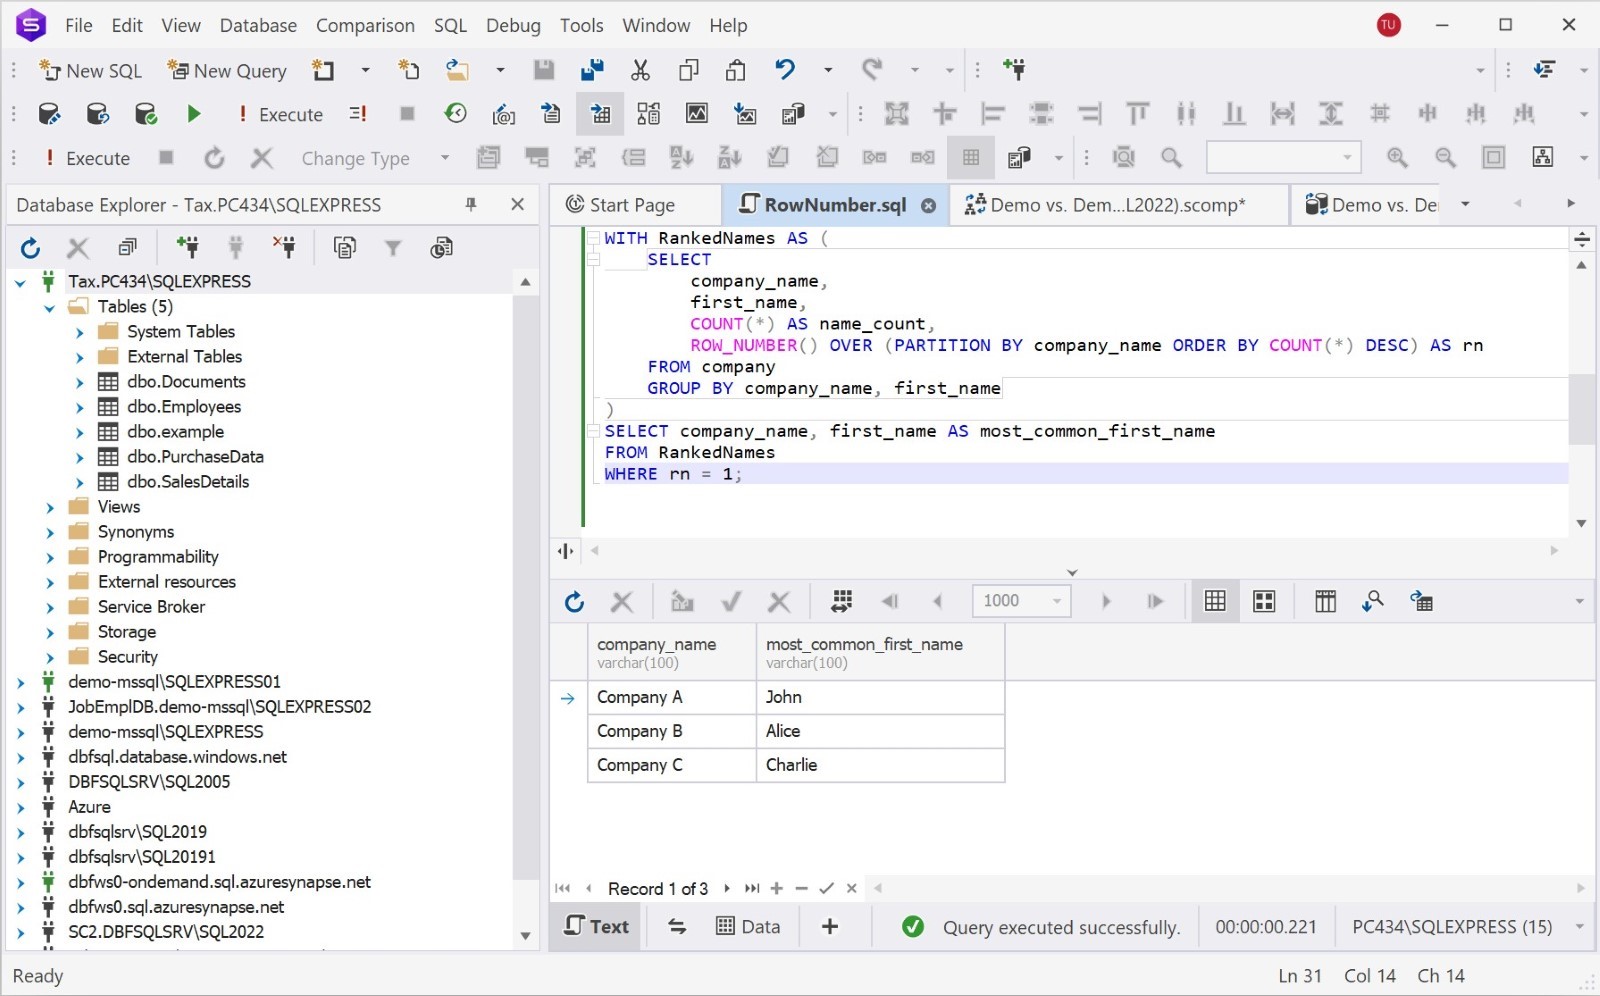Select dbo.SalesDetails table
1600x996 pixels.
click(x=188, y=482)
